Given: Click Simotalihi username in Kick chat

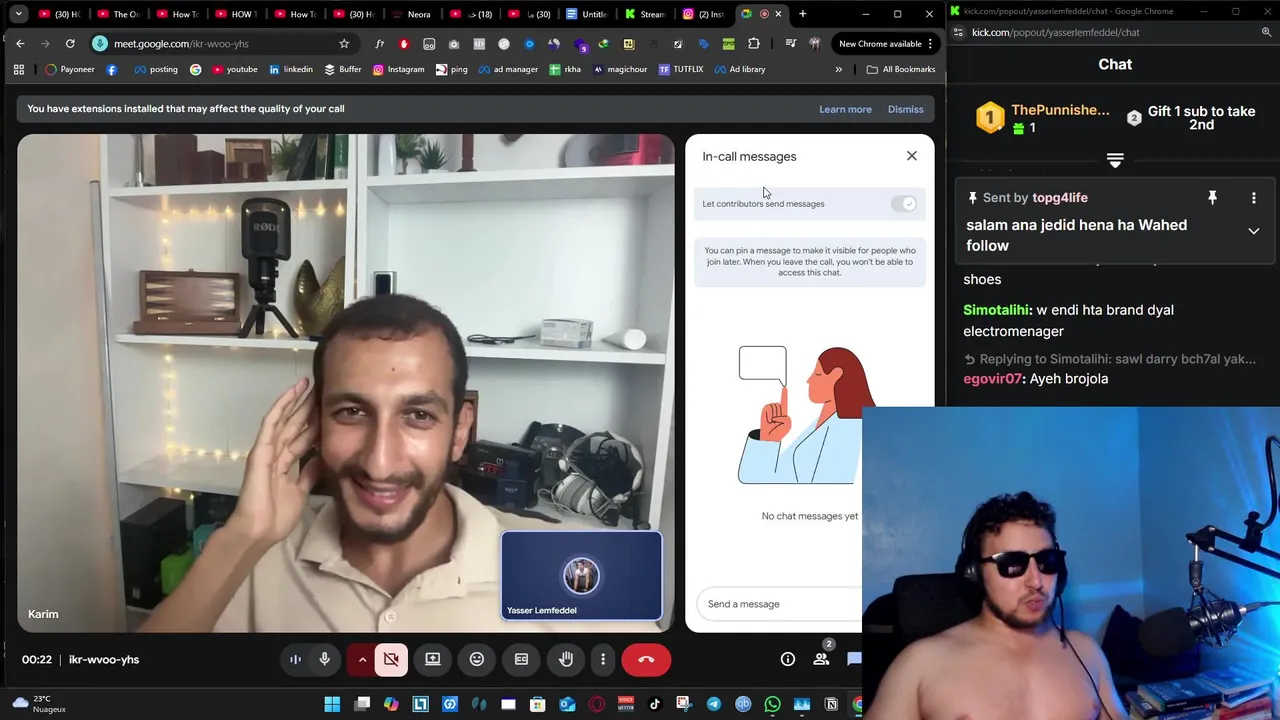Looking at the screenshot, I should [x=996, y=310].
